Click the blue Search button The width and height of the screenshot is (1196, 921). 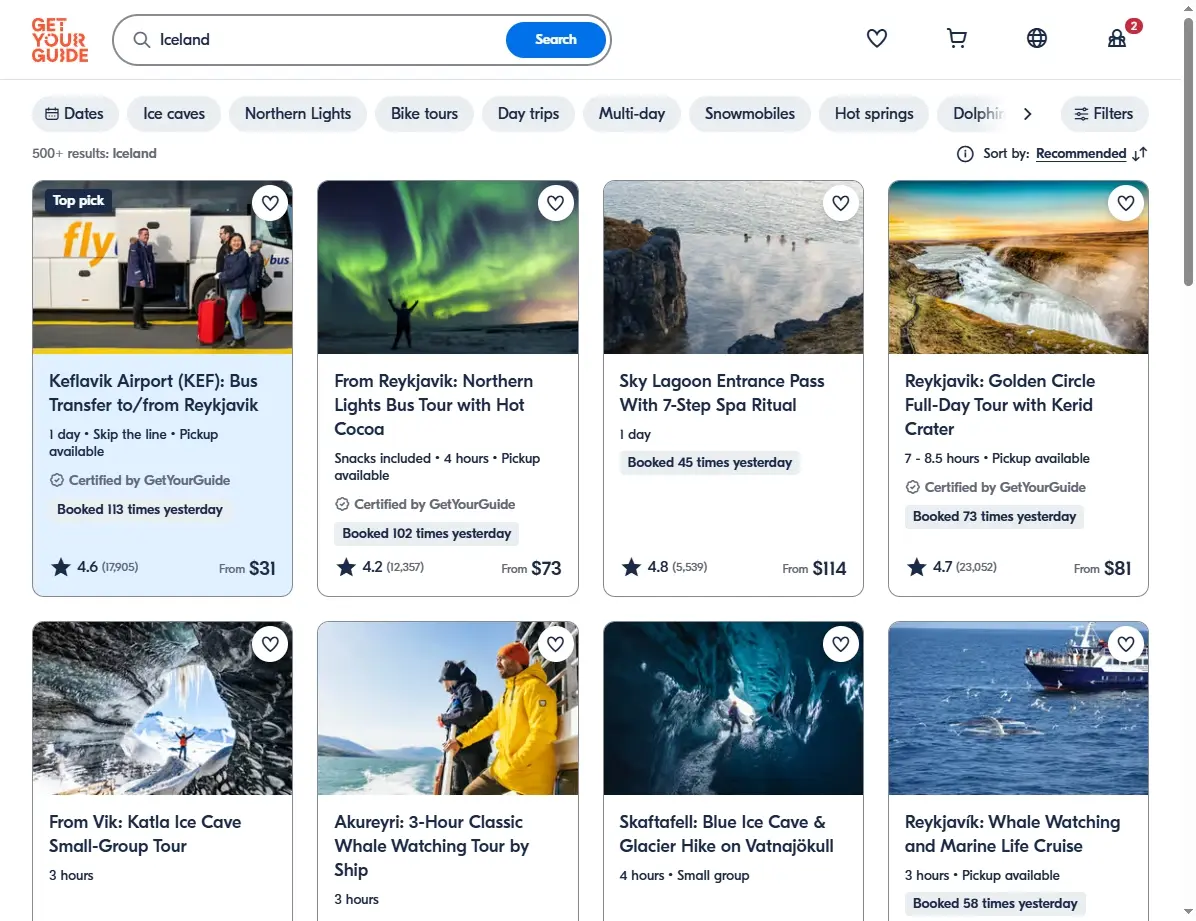[x=555, y=40]
